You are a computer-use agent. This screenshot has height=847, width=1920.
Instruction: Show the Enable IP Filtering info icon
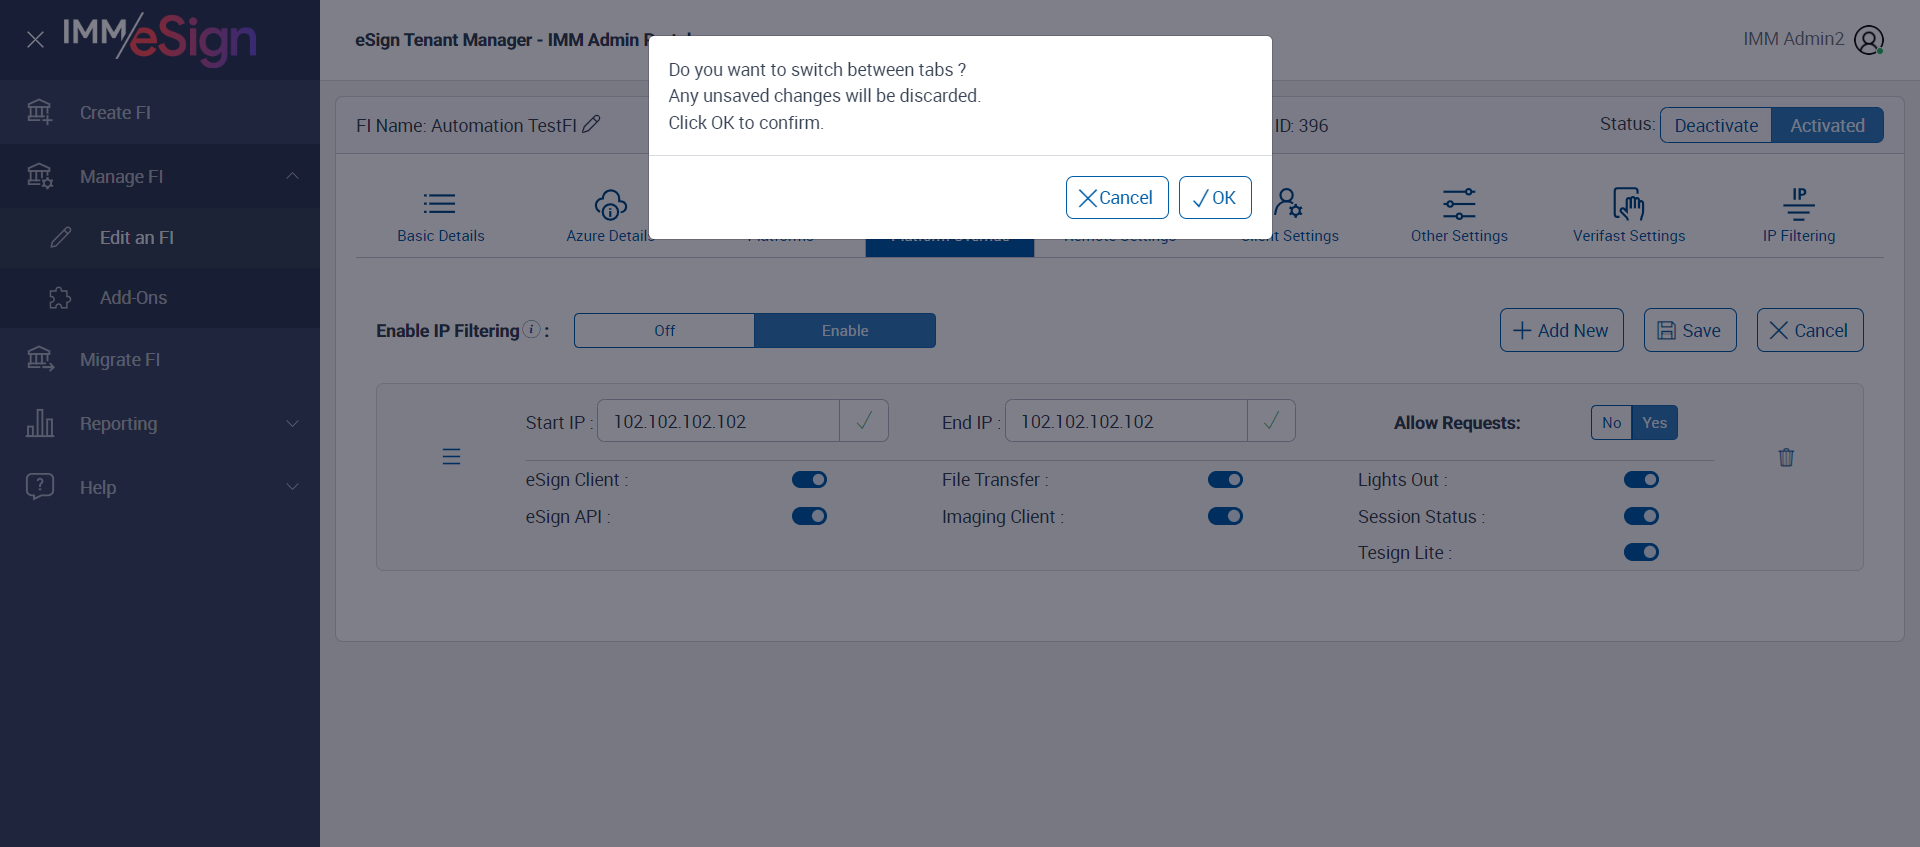(532, 329)
